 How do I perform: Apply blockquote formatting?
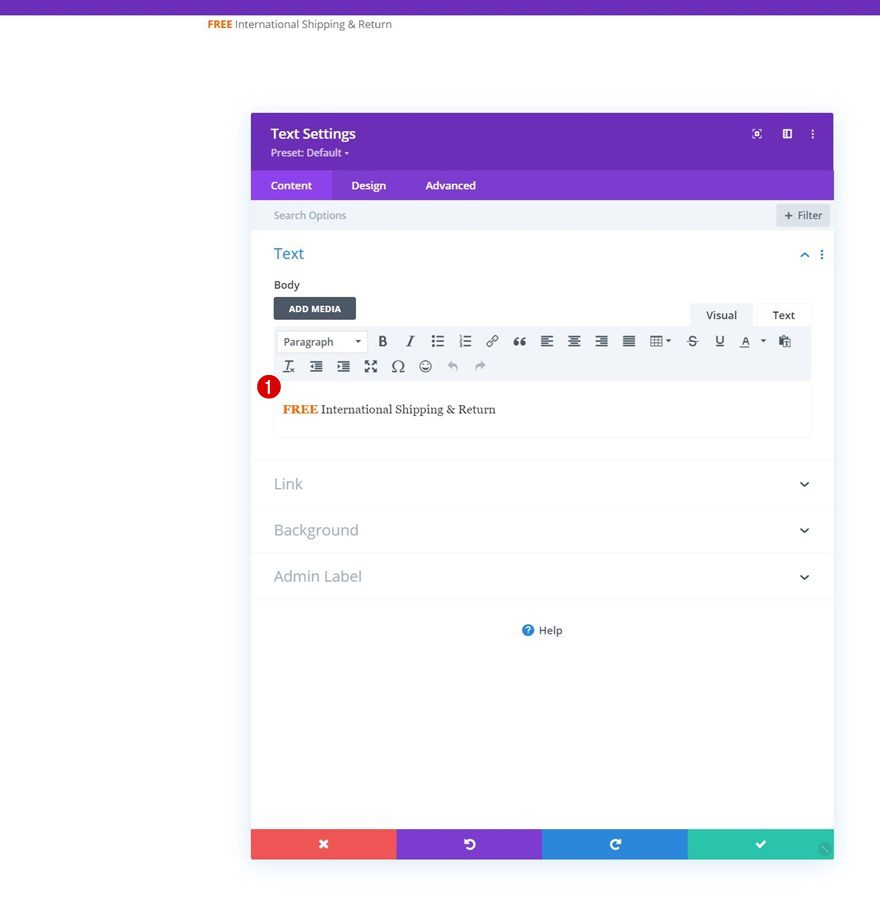tap(519, 341)
